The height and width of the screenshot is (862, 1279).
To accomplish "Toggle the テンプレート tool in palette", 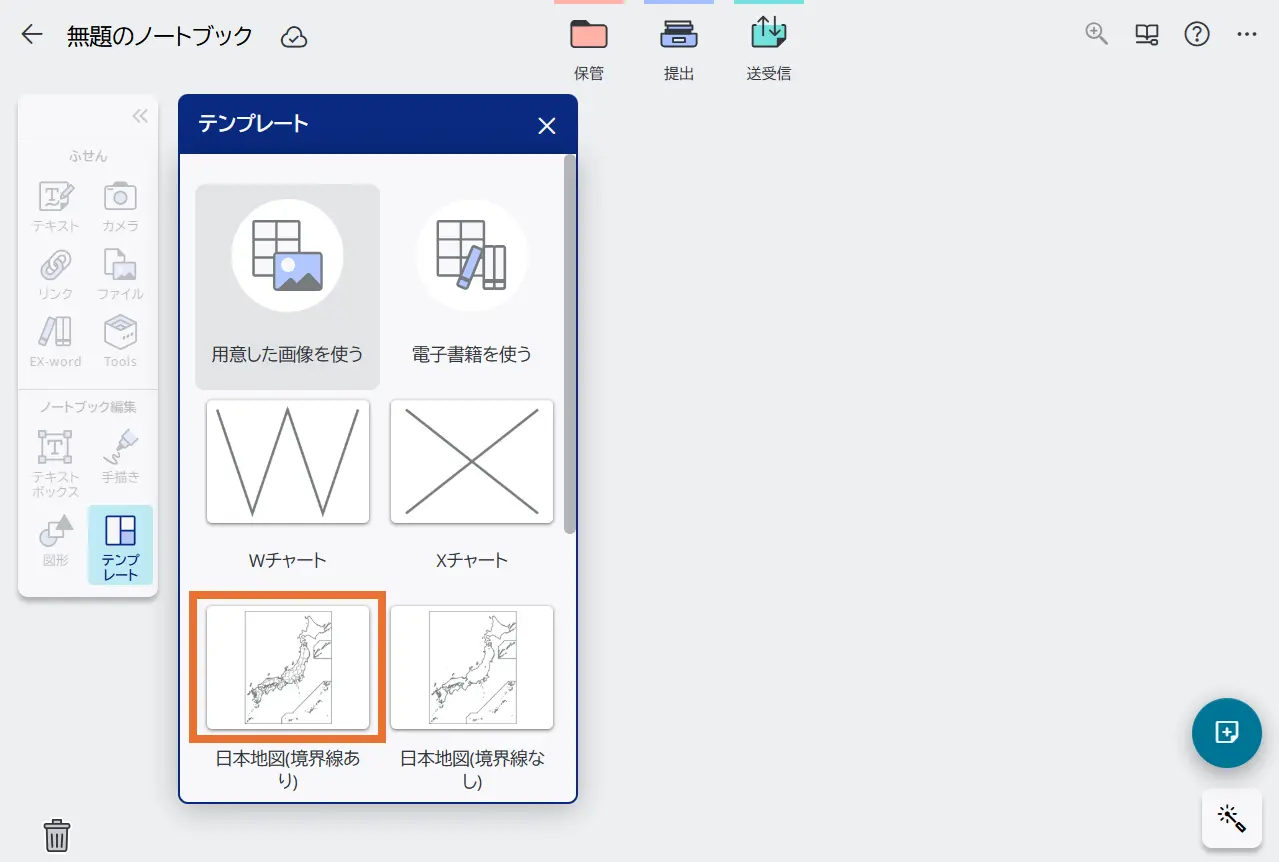I will pos(120,545).
